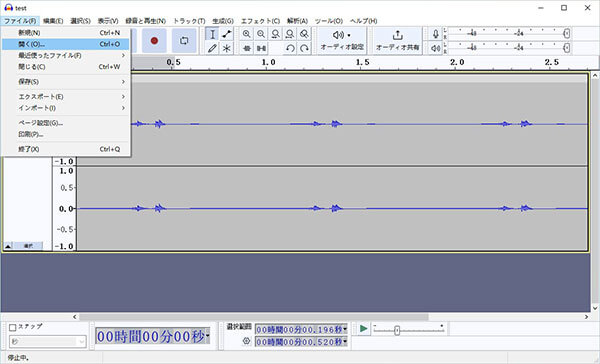600x364 pixels.
Task: Click the green play-at-speed button
Action: point(364,328)
